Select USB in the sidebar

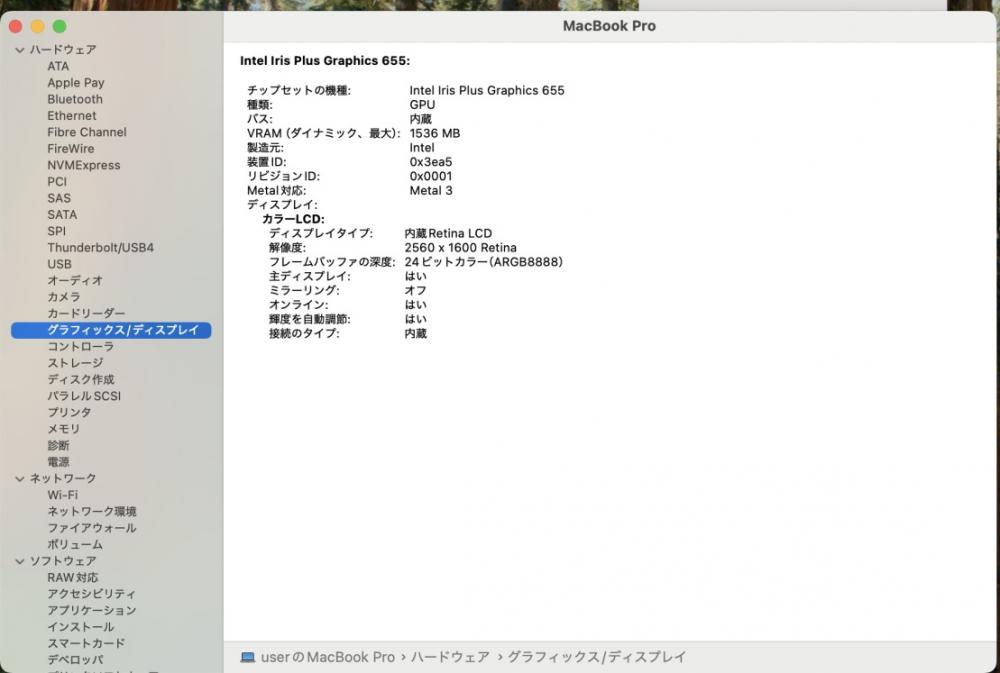59,264
